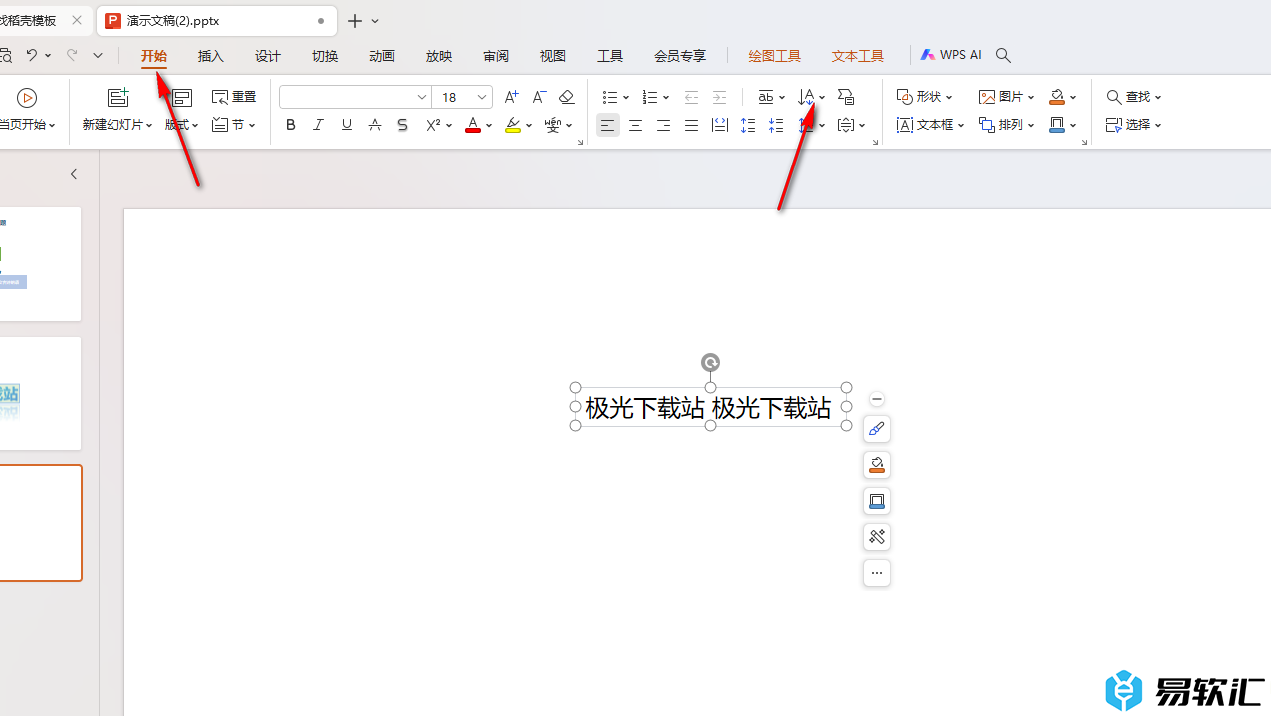Switch to the Home (开始) tab

tap(154, 56)
